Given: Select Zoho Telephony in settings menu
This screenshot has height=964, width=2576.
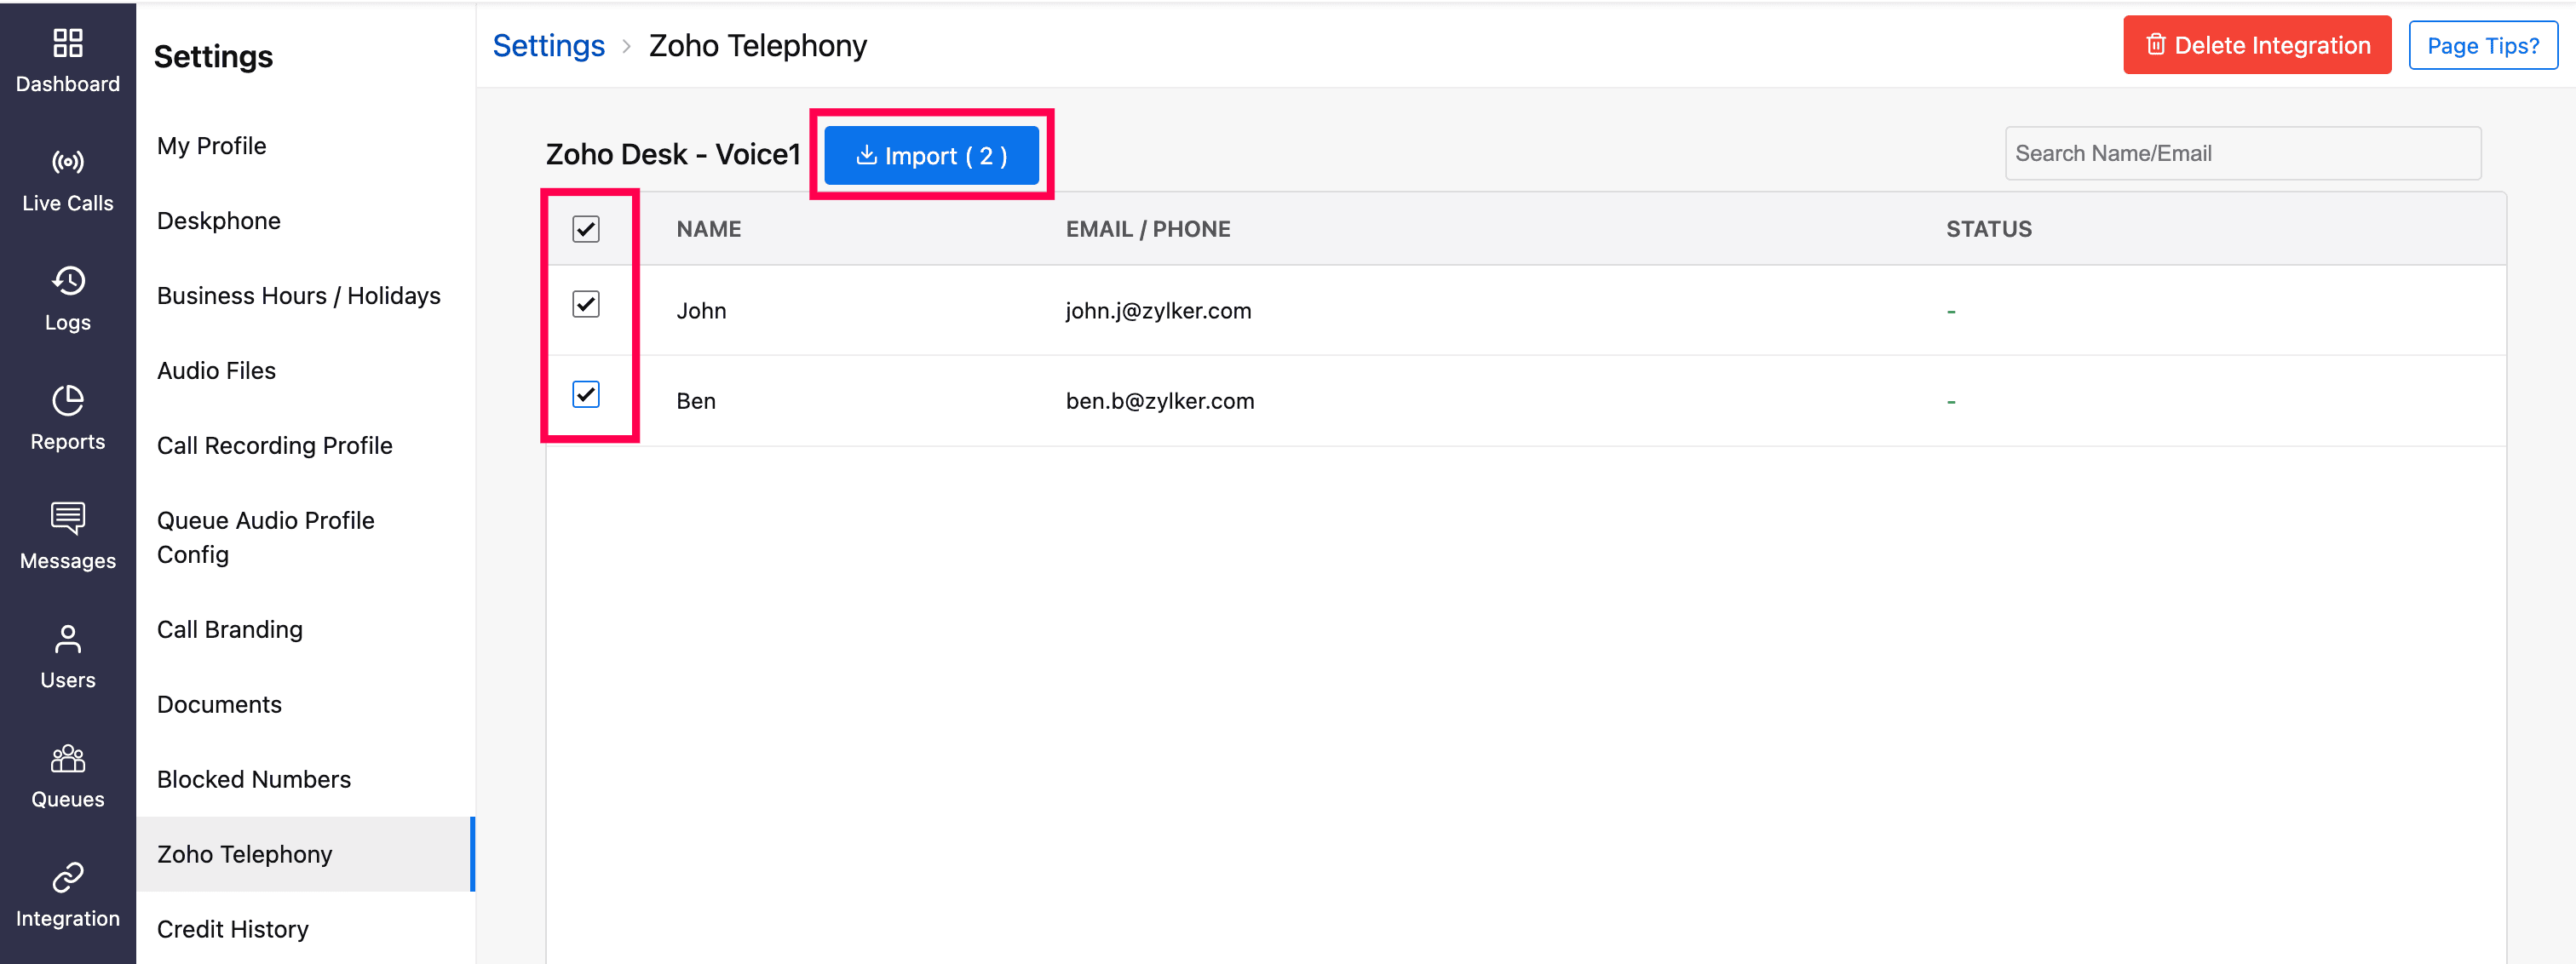Looking at the screenshot, I should (x=244, y=854).
